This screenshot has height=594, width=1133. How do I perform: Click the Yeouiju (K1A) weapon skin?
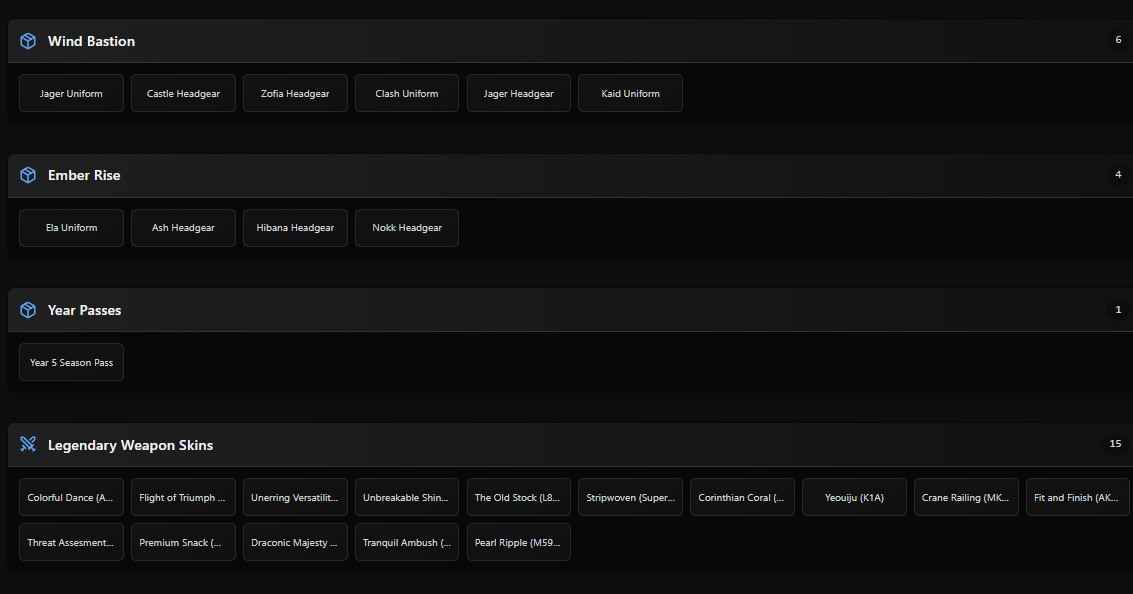tap(854, 497)
